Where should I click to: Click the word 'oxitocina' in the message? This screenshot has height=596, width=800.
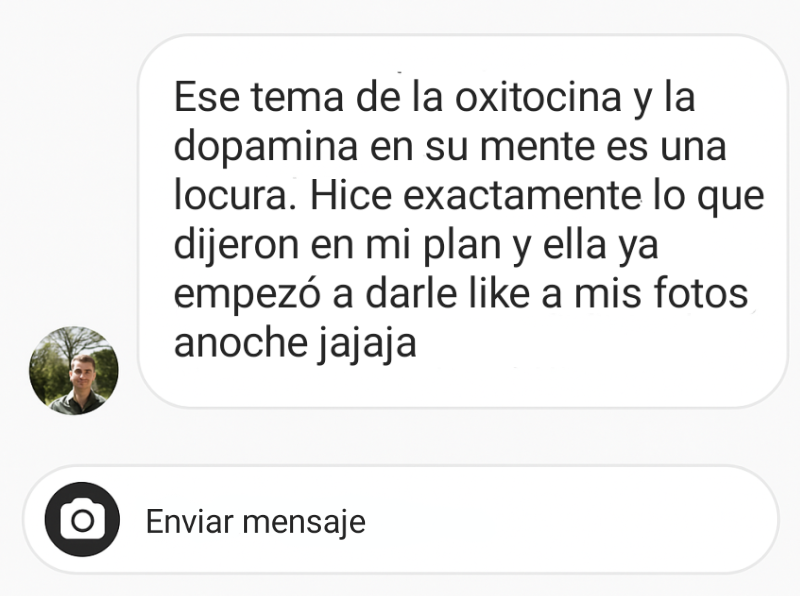[538, 97]
